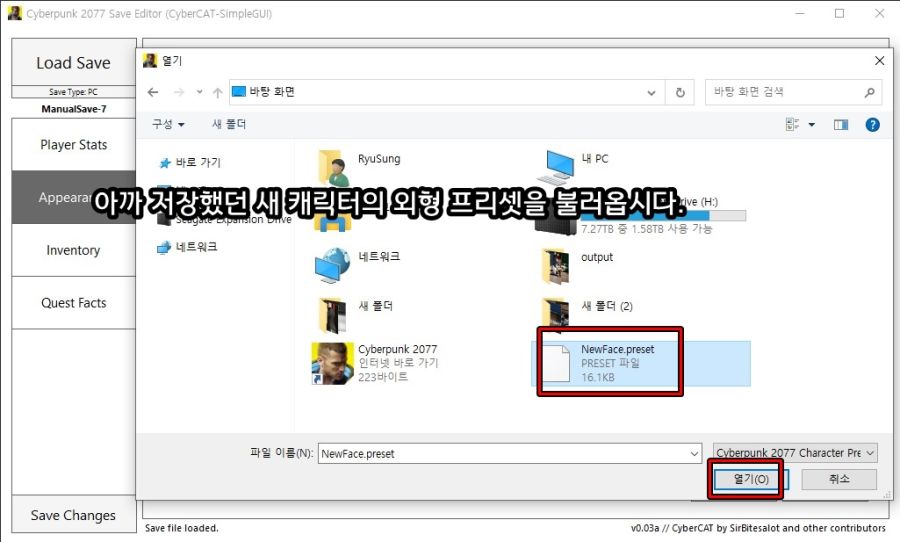Select the Cyberpunk 2077 internet shortcut
Viewport: 900px width, 542px height.
[375, 363]
